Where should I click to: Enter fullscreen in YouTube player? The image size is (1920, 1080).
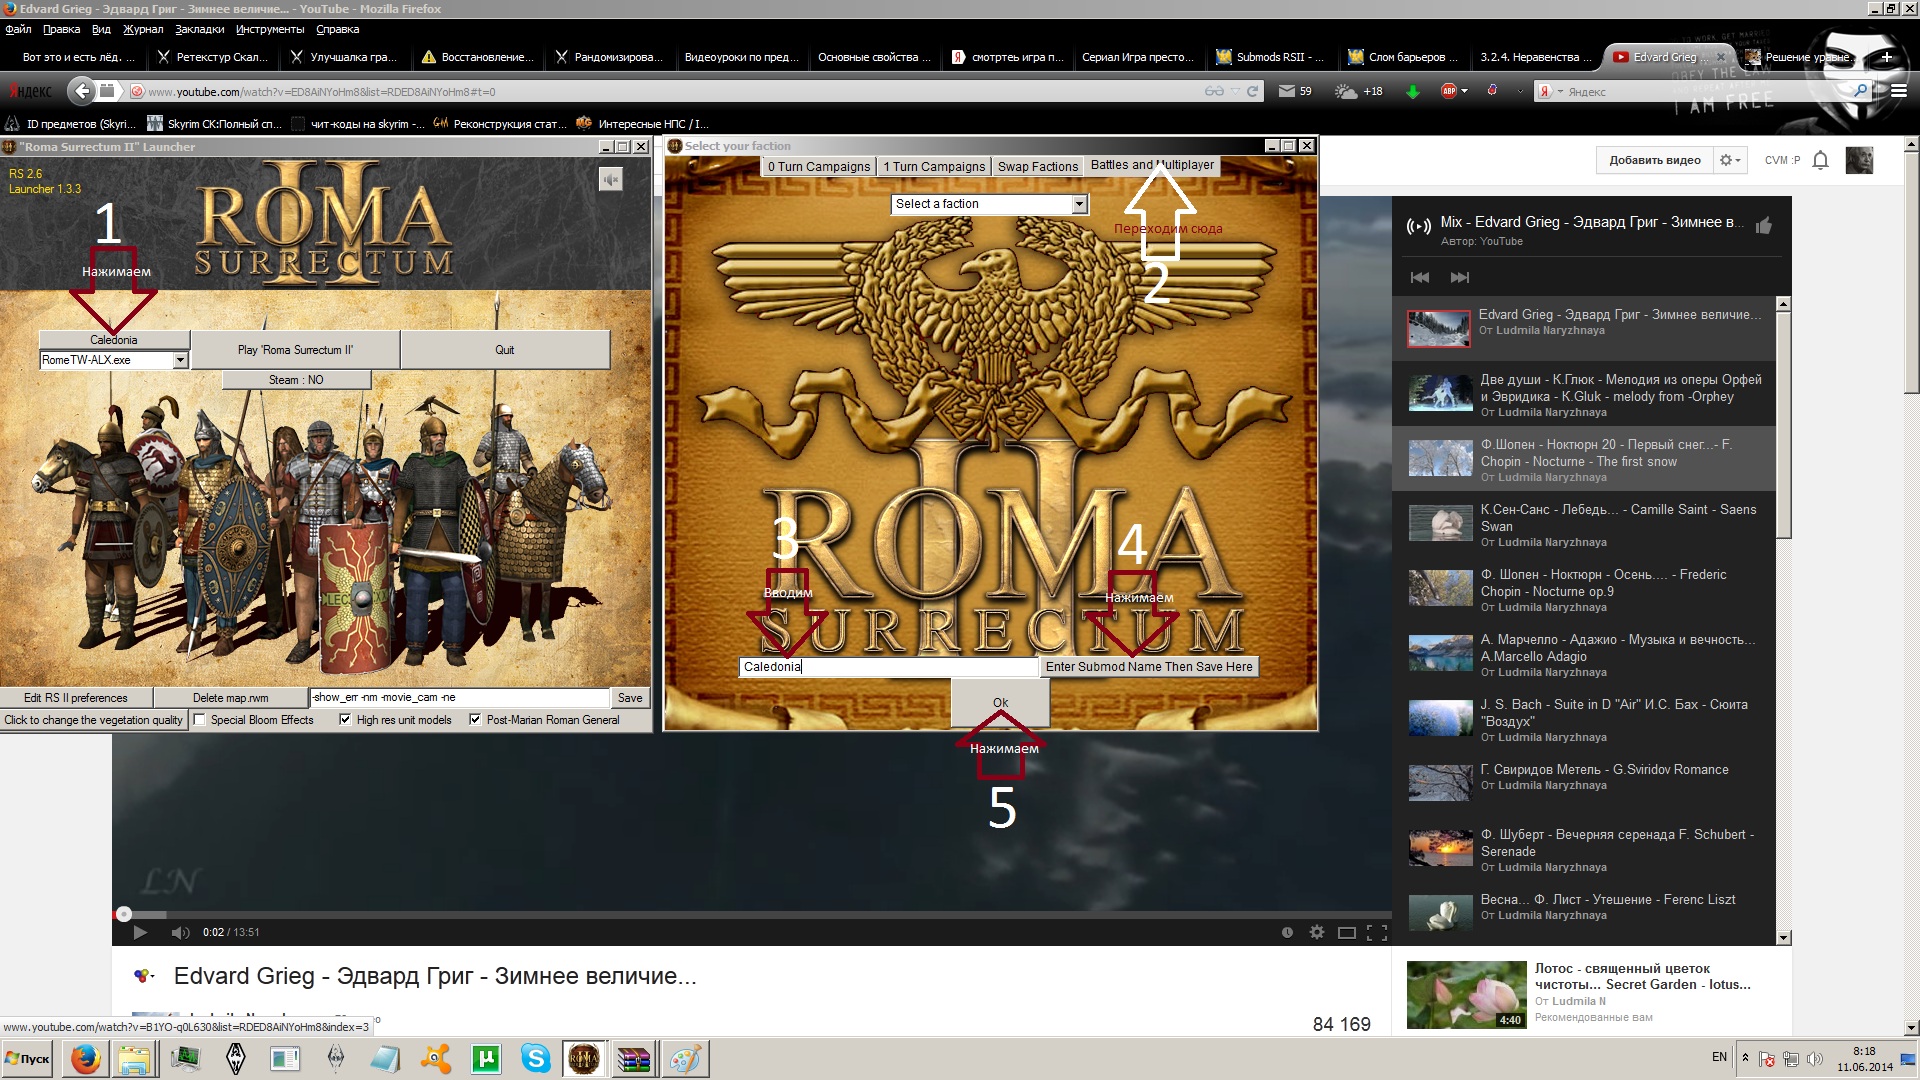click(1377, 932)
